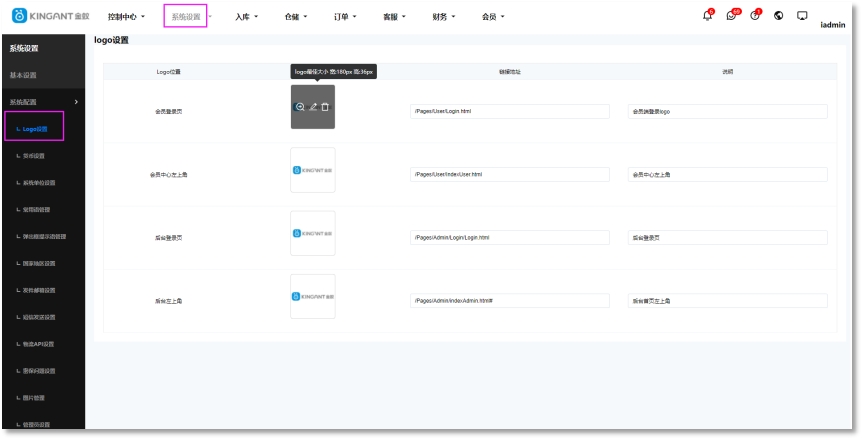Open the 入库 dropdown menu
This screenshot has height=438, width=862.
tap(246, 17)
